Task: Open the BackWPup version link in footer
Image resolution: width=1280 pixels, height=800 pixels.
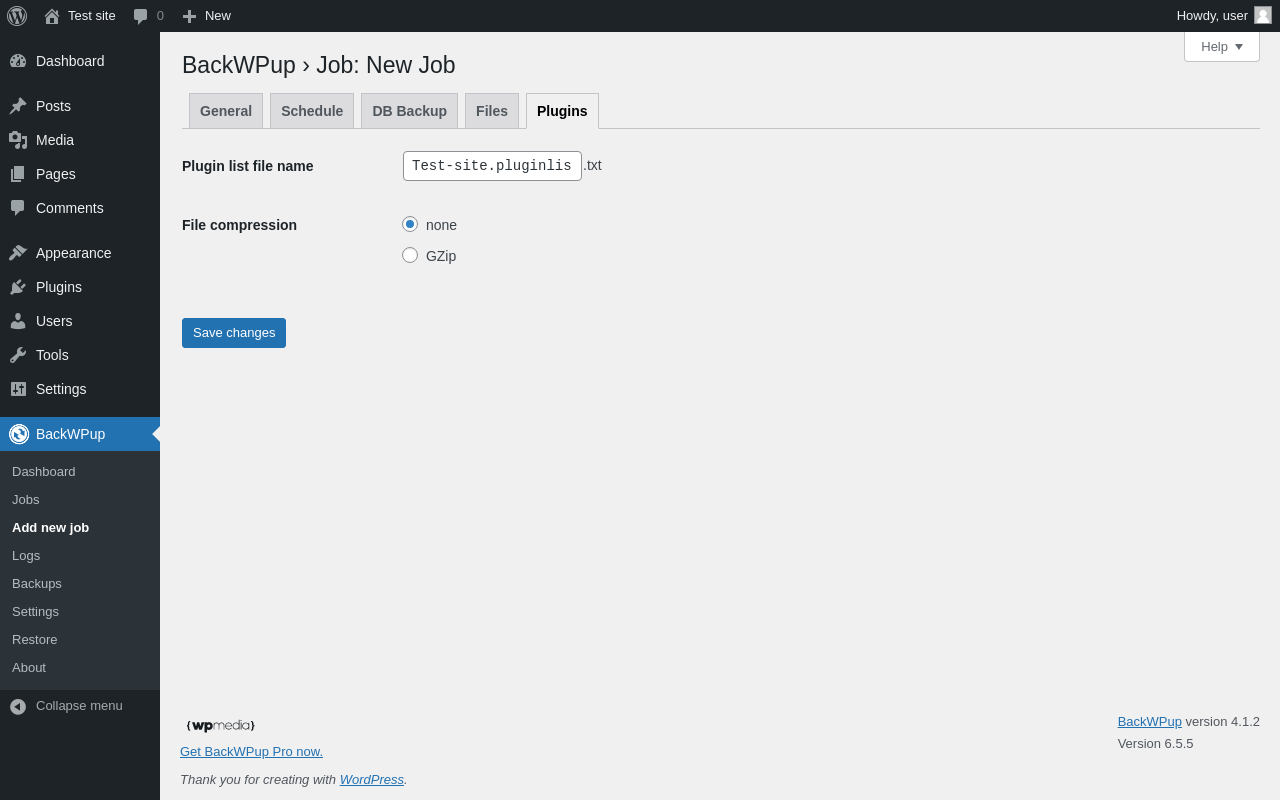Action: [1150, 721]
